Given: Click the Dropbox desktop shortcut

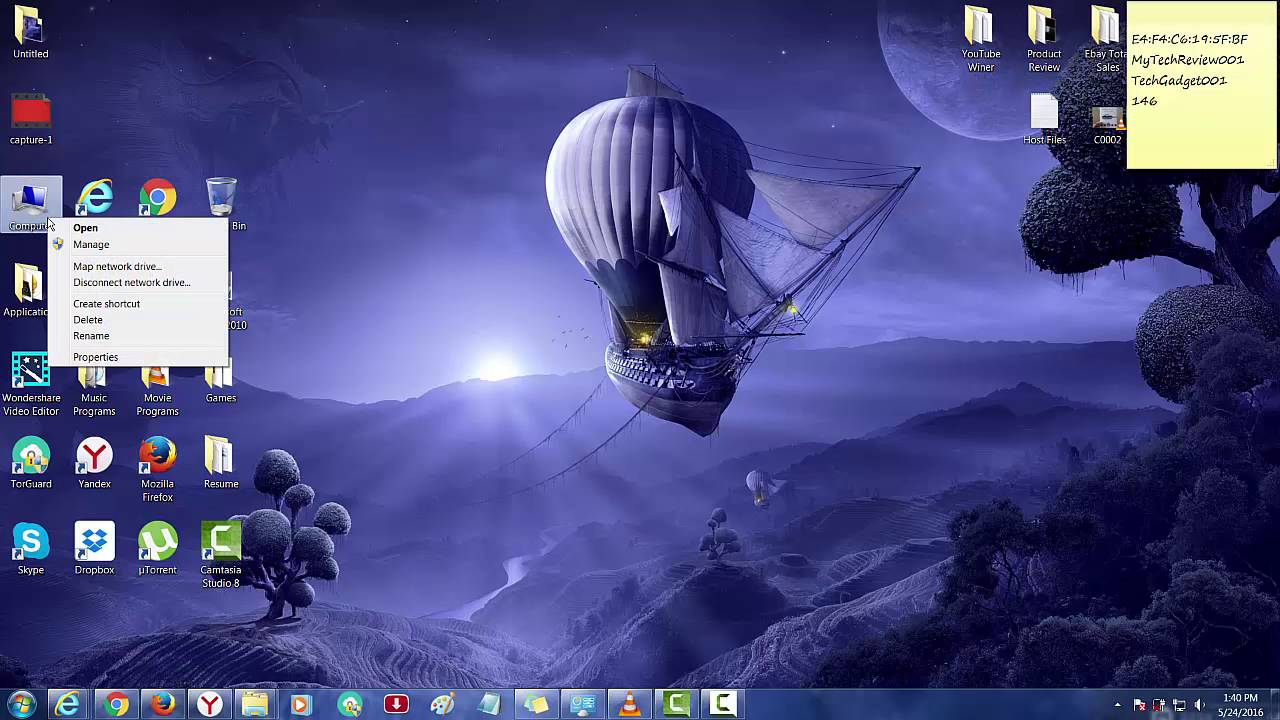Looking at the screenshot, I should (x=94, y=549).
